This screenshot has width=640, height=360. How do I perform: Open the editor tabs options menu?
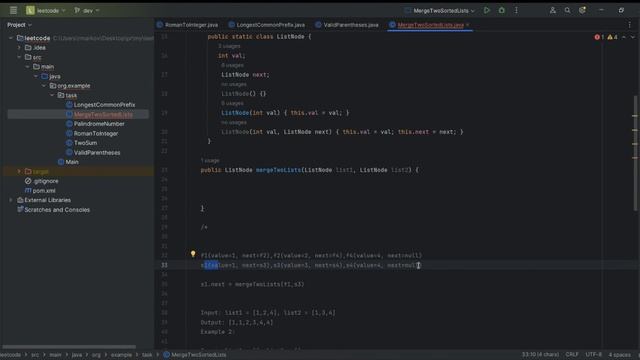click(629, 25)
